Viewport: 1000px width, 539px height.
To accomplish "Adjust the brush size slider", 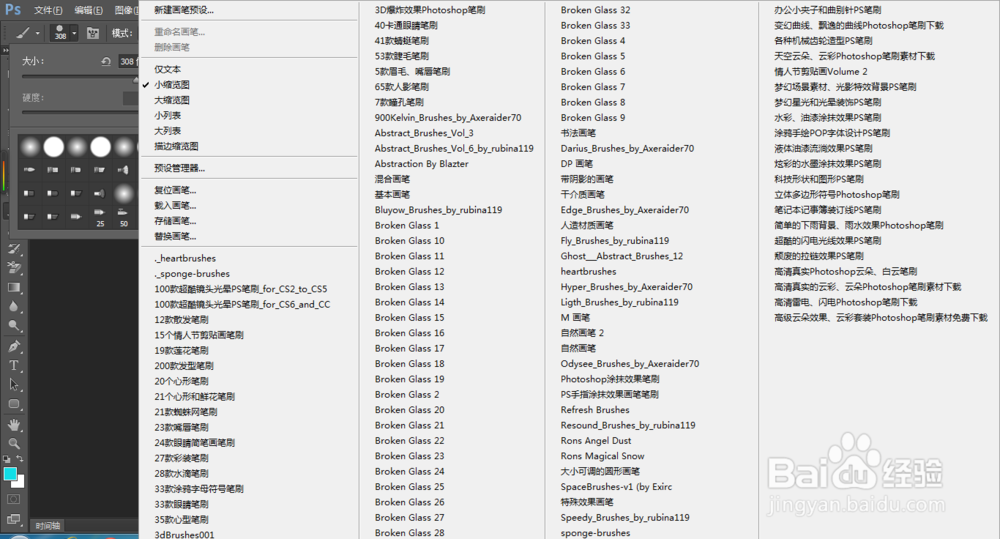I will [x=80, y=77].
